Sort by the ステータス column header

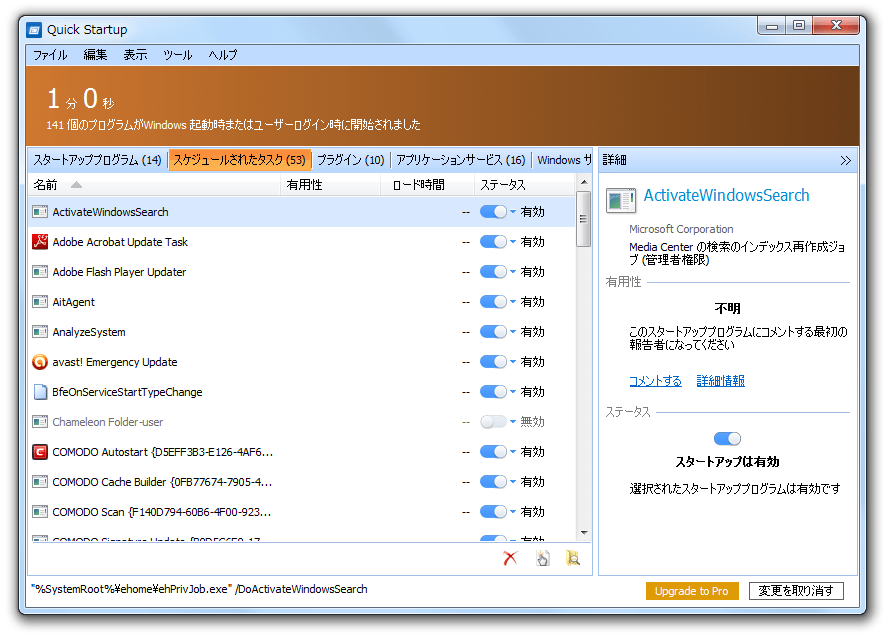(524, 185)
